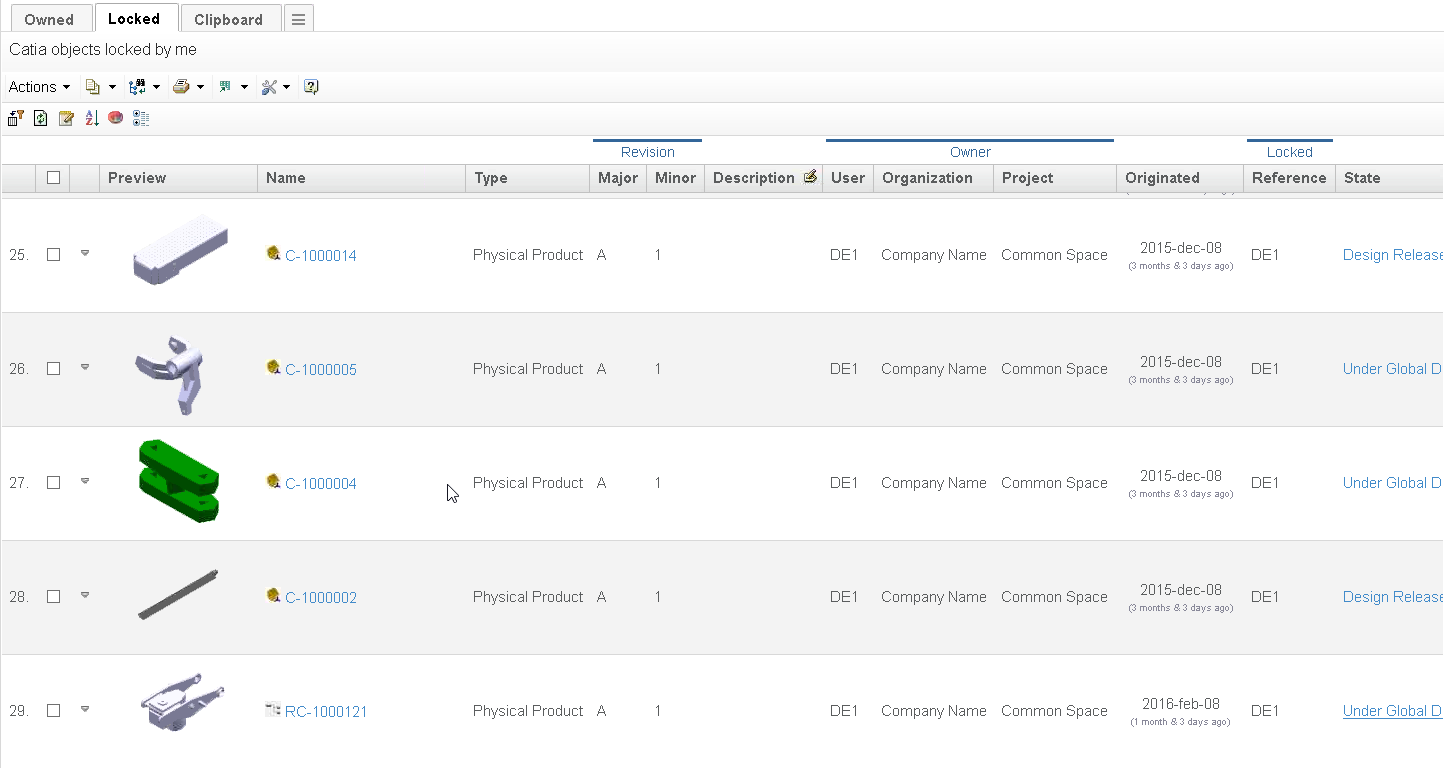This screenshot has height=768, width=1444.
Task: Tick the checkbox for row 25
Action: pos(54,255)
